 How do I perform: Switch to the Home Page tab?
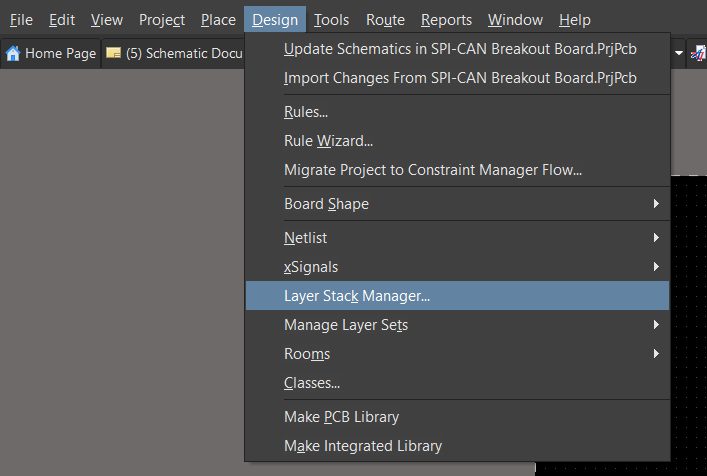51,53
